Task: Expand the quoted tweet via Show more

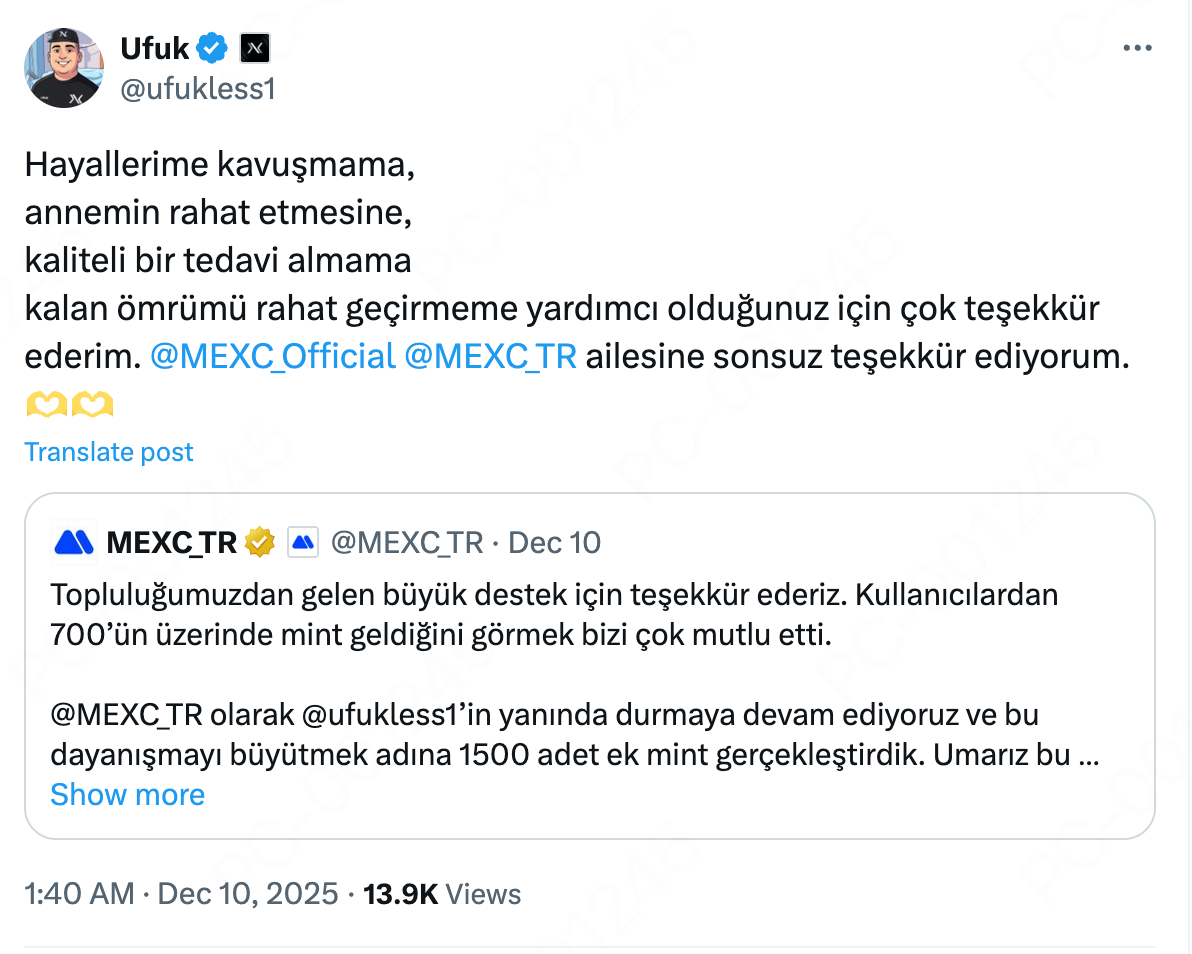Action: click(x=127, y=794)
